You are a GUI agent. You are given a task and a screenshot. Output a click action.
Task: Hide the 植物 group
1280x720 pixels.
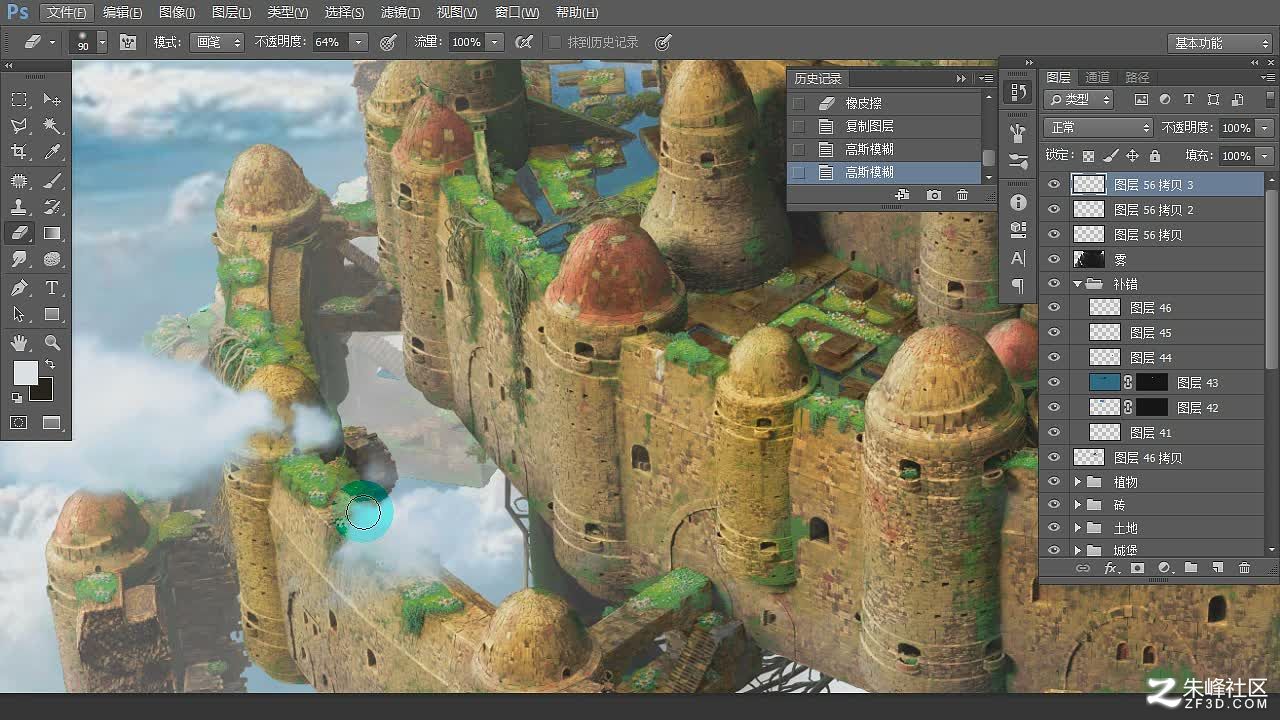tap(1053, 482)
